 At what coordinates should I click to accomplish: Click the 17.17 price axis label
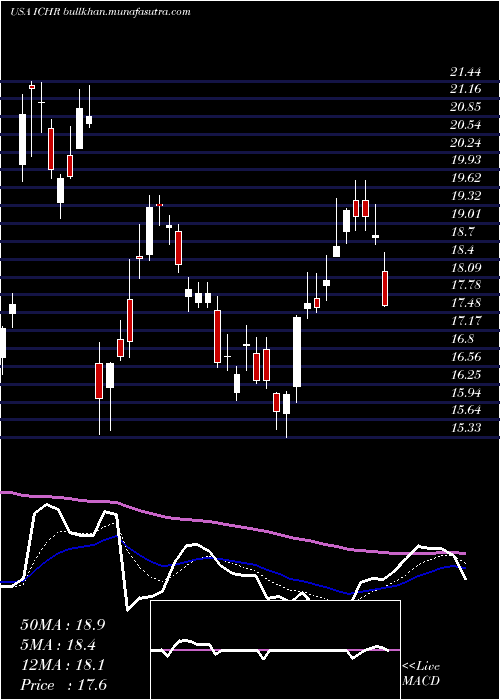point(466,321)
